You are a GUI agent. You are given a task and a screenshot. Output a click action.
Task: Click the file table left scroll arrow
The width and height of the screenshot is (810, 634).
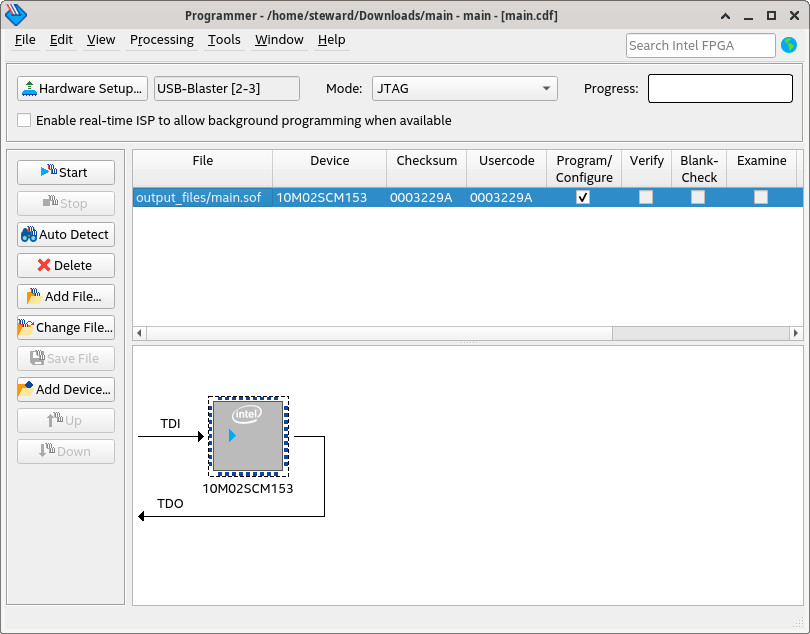(139, 333)
